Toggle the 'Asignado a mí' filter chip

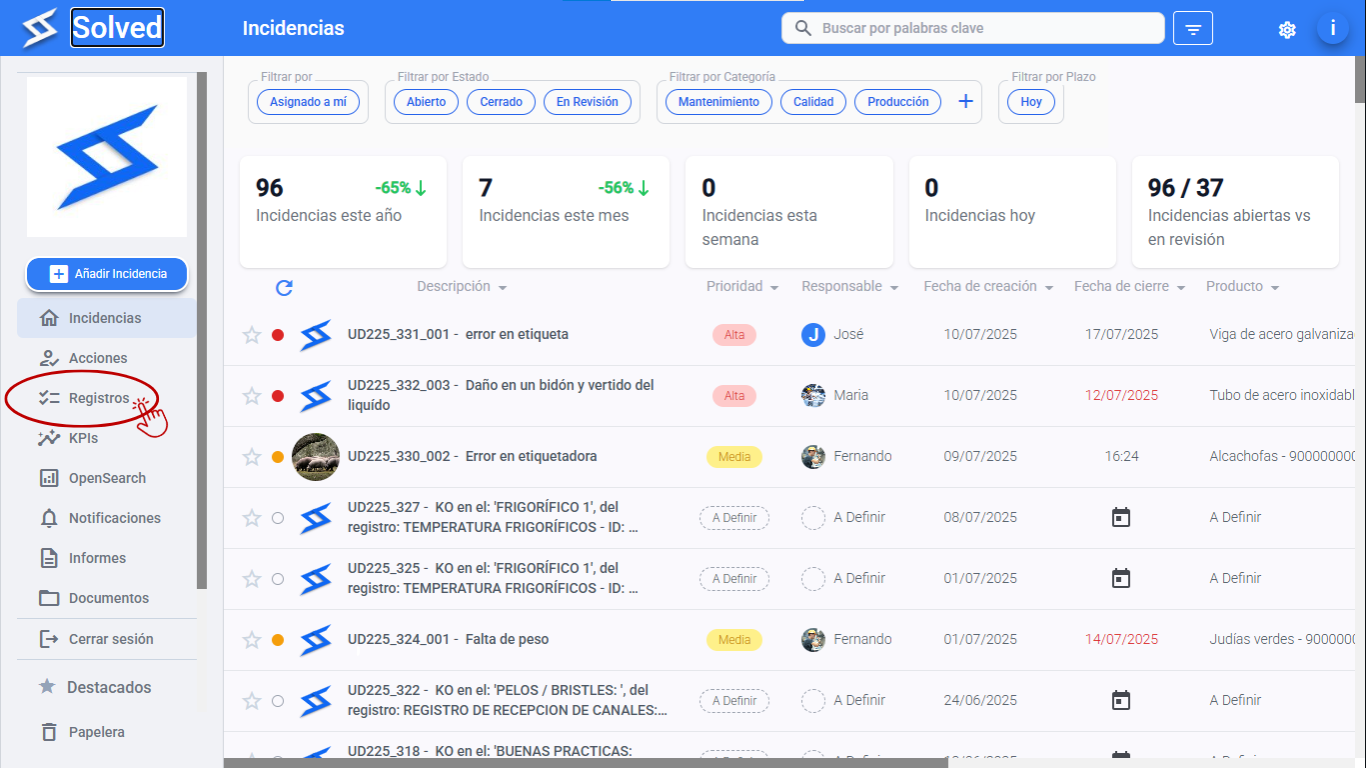[x=308, y=102]
